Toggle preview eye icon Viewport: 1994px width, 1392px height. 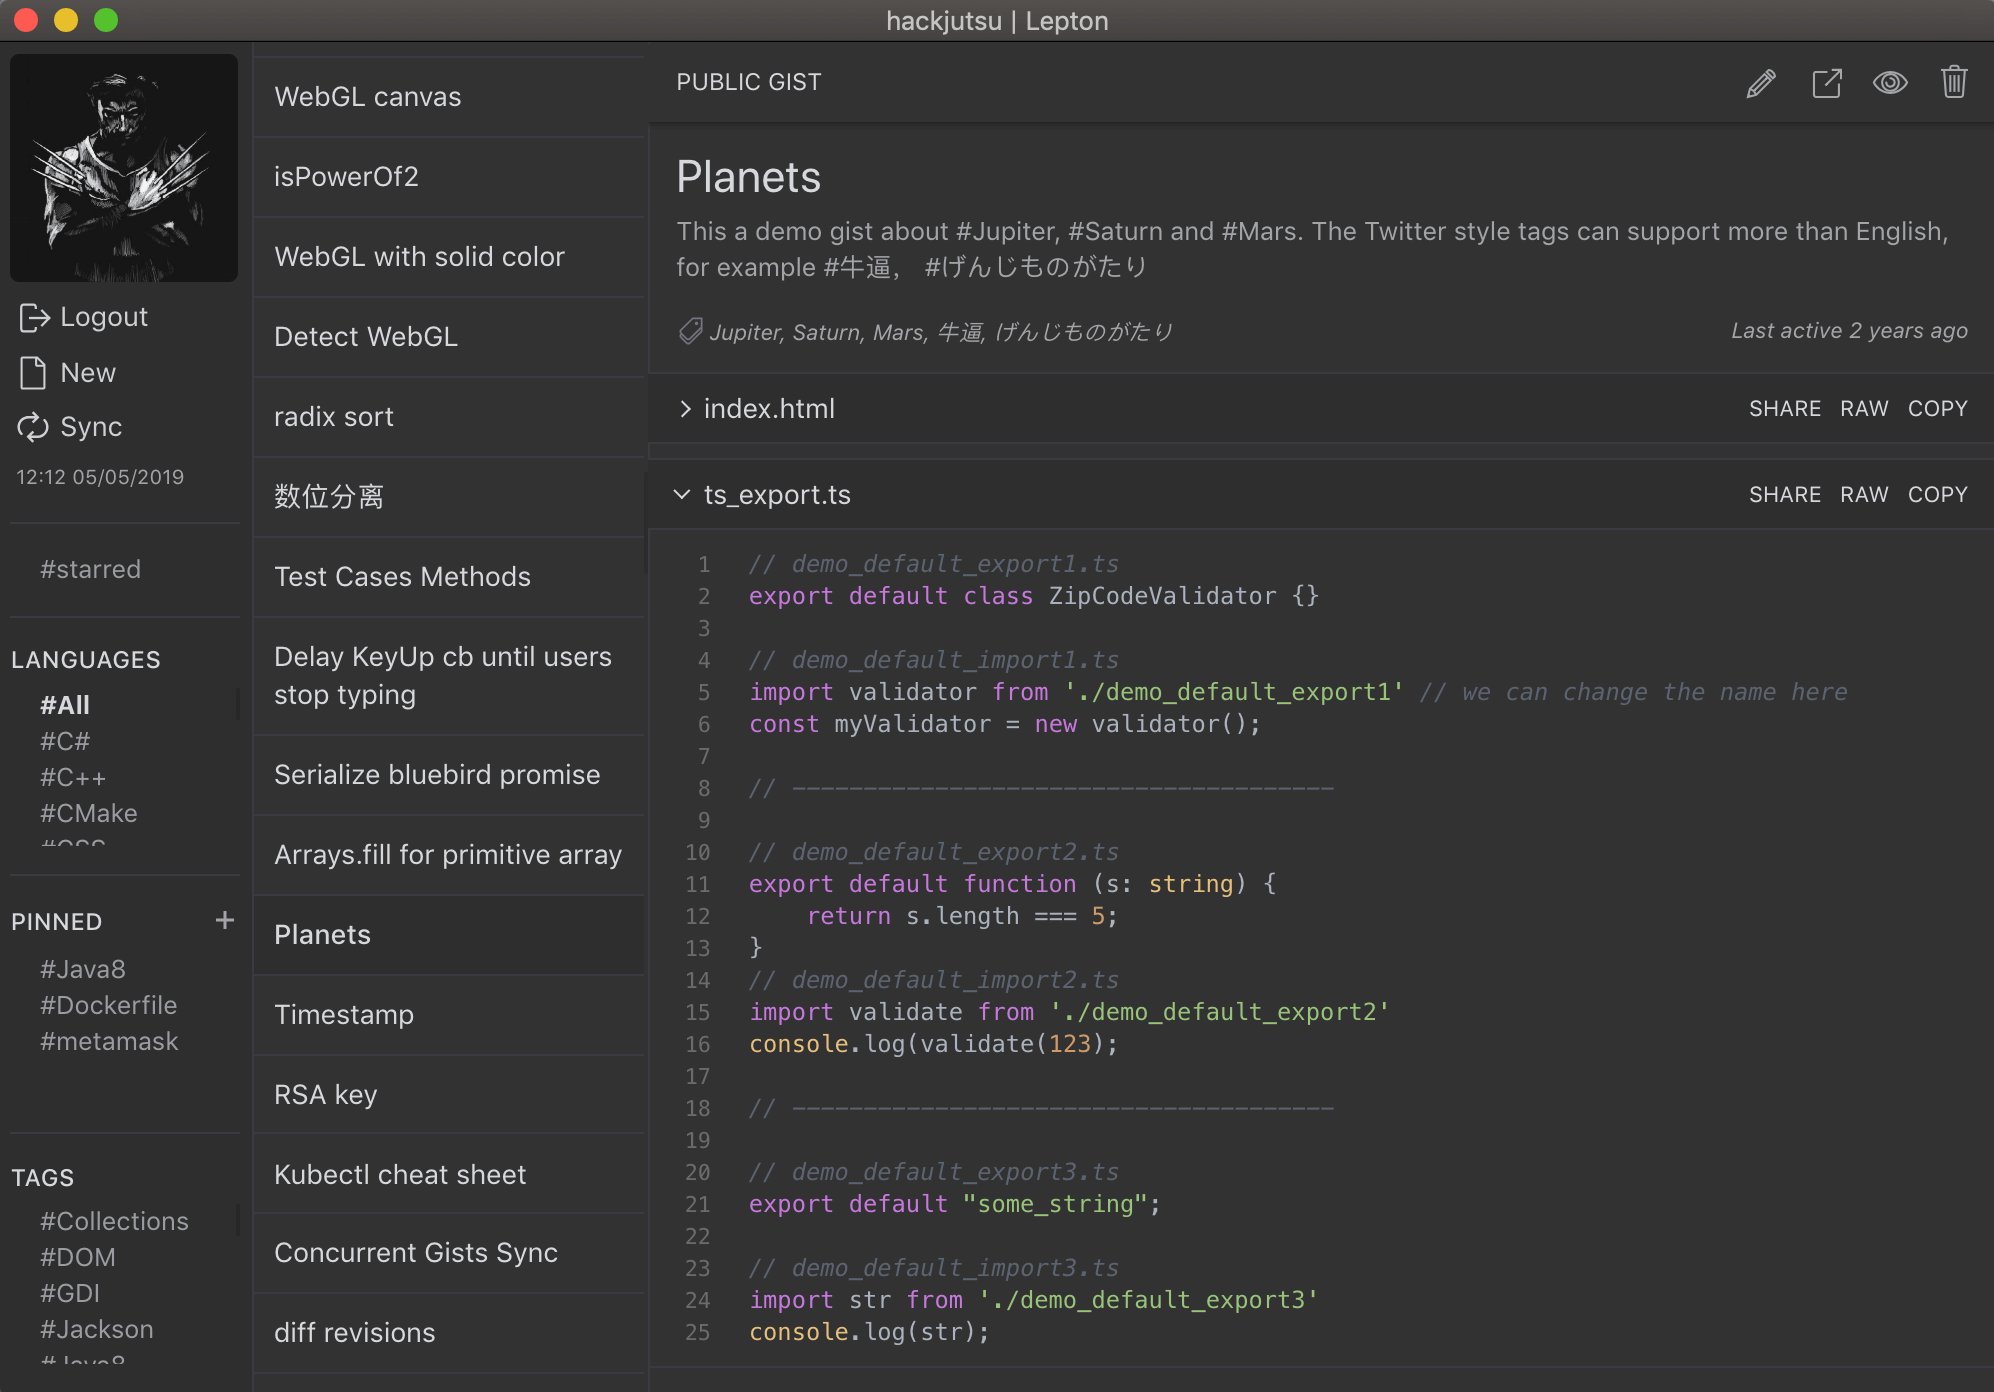(1891, 82)
